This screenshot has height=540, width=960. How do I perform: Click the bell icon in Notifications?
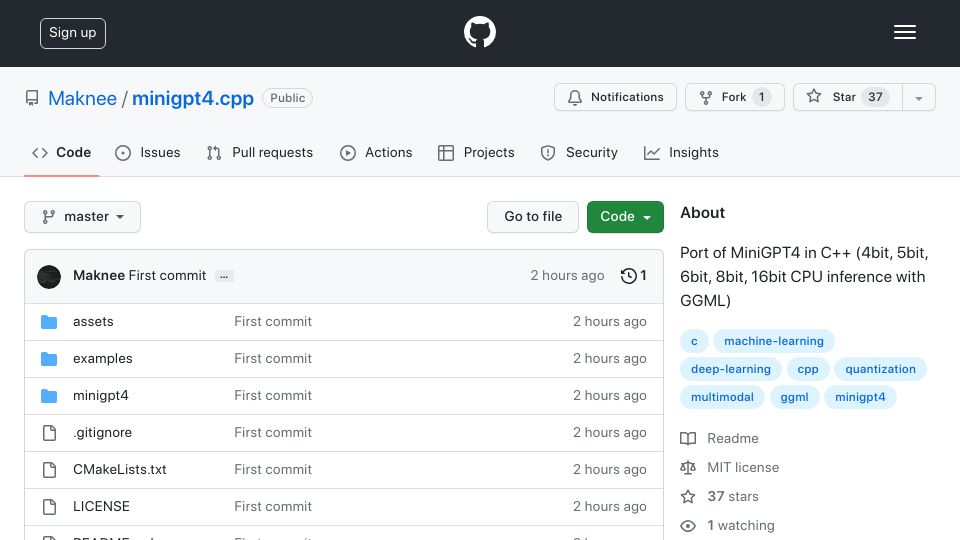coord(574,97)
